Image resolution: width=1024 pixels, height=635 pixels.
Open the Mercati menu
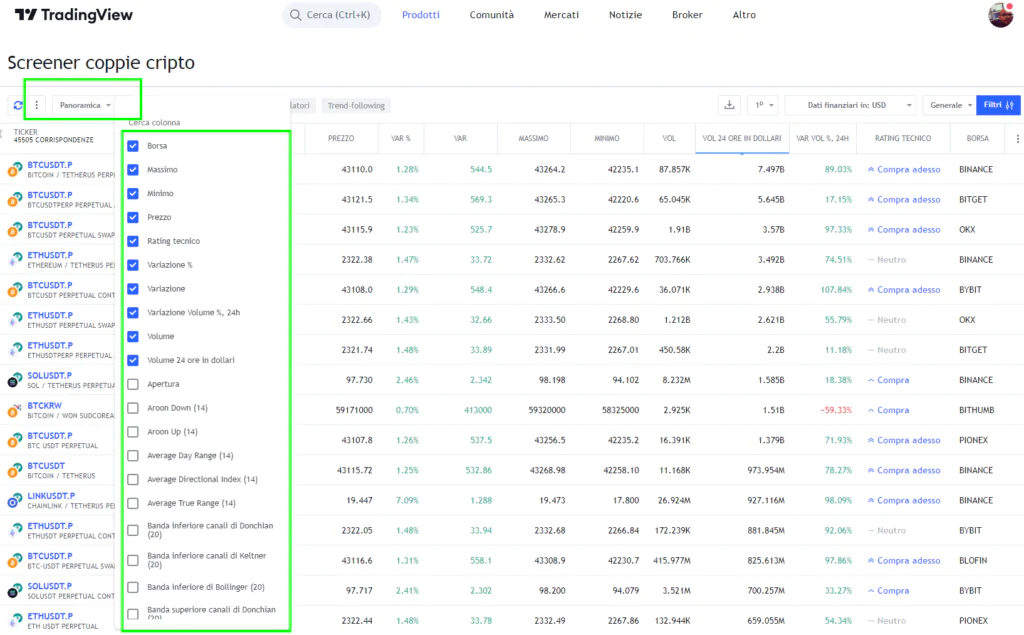coord(561,15)
